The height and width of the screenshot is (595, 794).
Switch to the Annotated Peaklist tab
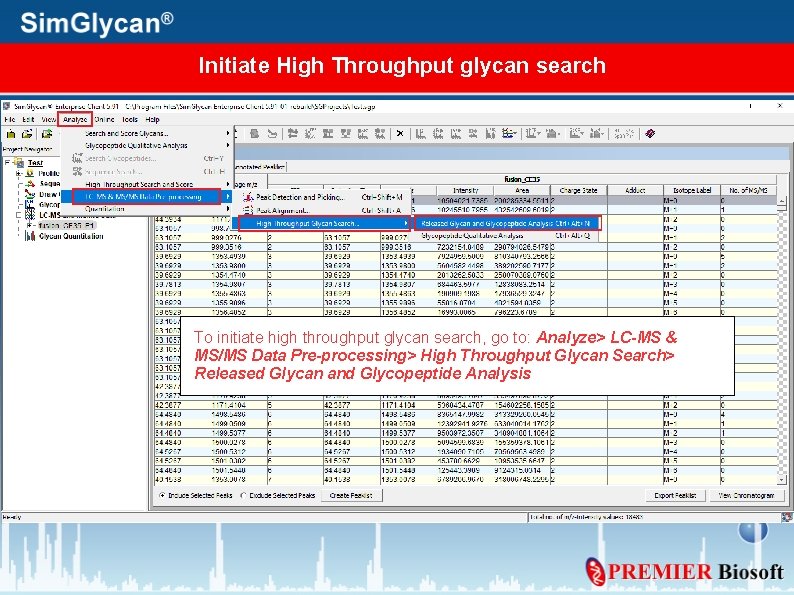click(261, 167)
